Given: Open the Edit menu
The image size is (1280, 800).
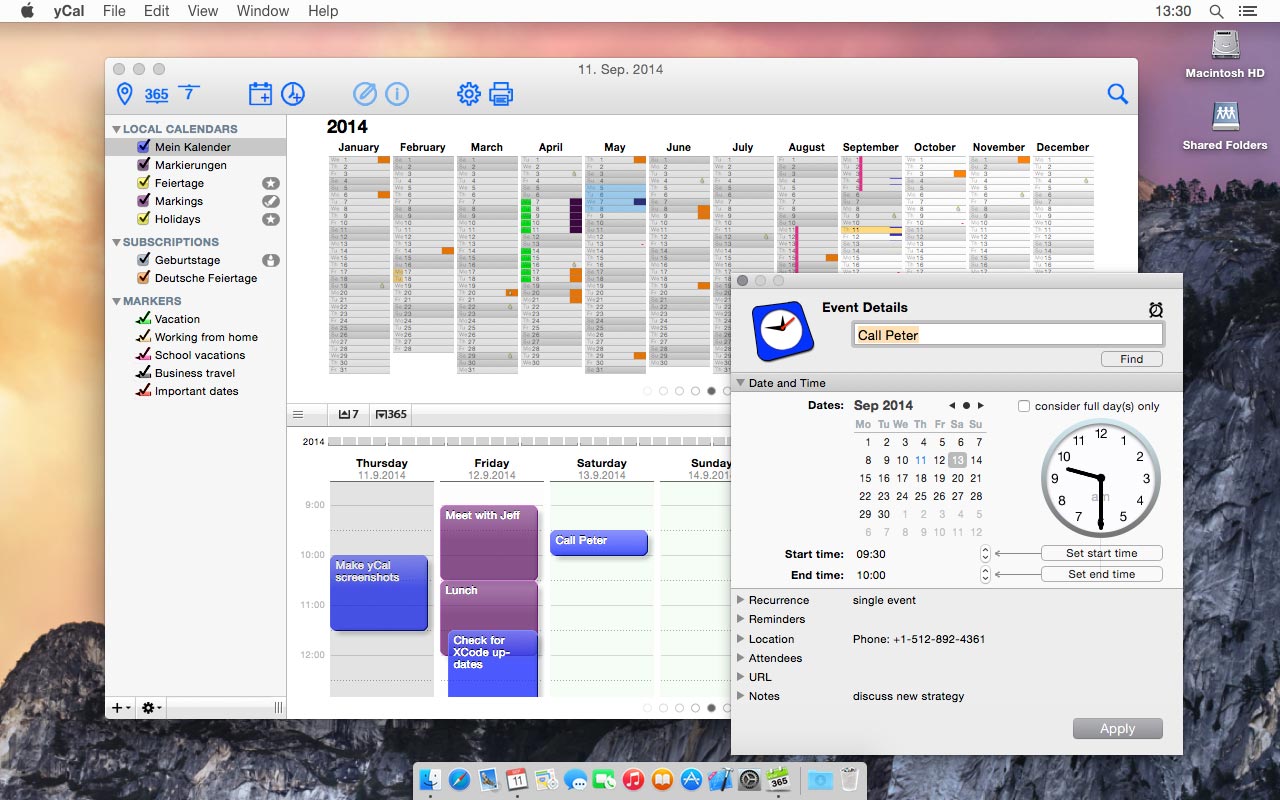Looking at the screenshot, I should point(156,11).
